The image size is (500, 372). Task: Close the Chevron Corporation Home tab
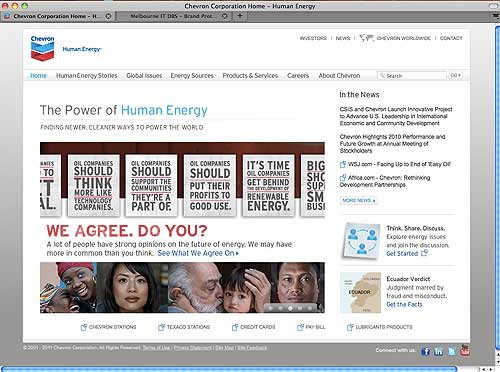tap(108, 16)
